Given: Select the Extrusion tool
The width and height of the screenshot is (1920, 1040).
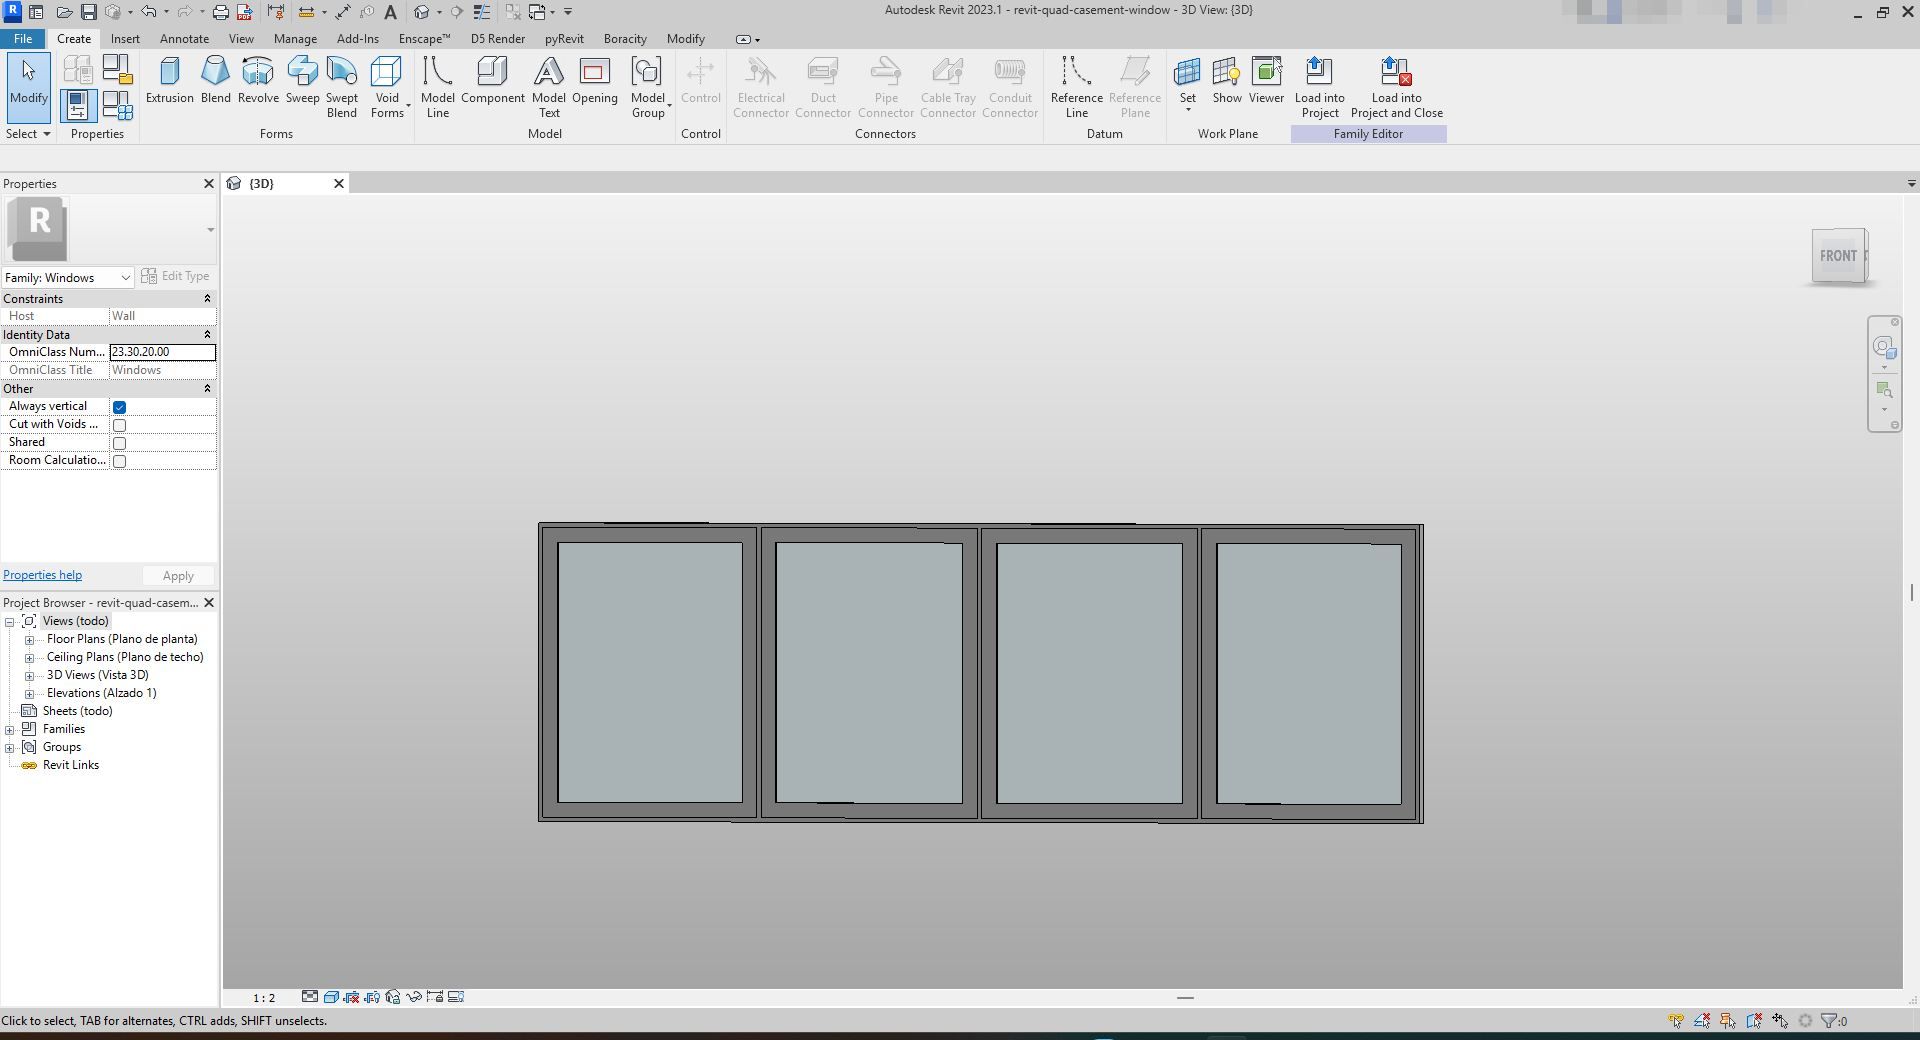Looking at the screenshot, I should (169, 80).
